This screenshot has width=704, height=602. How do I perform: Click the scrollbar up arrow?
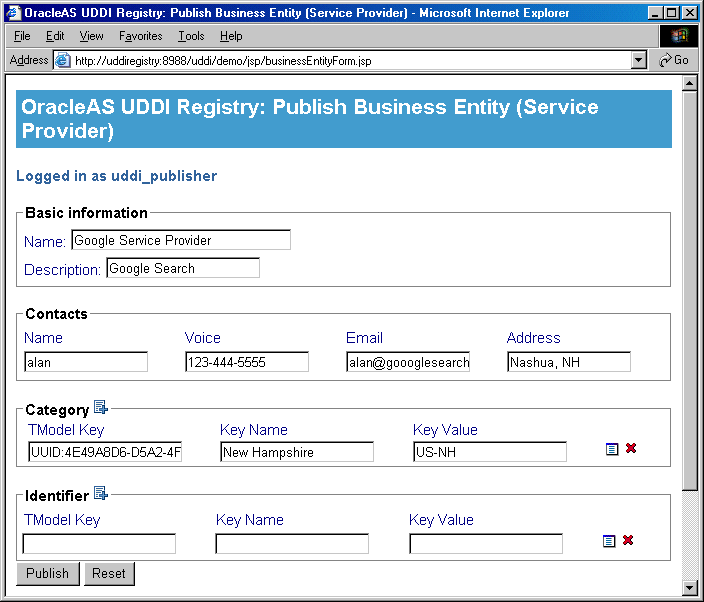(x=689, y=83)
